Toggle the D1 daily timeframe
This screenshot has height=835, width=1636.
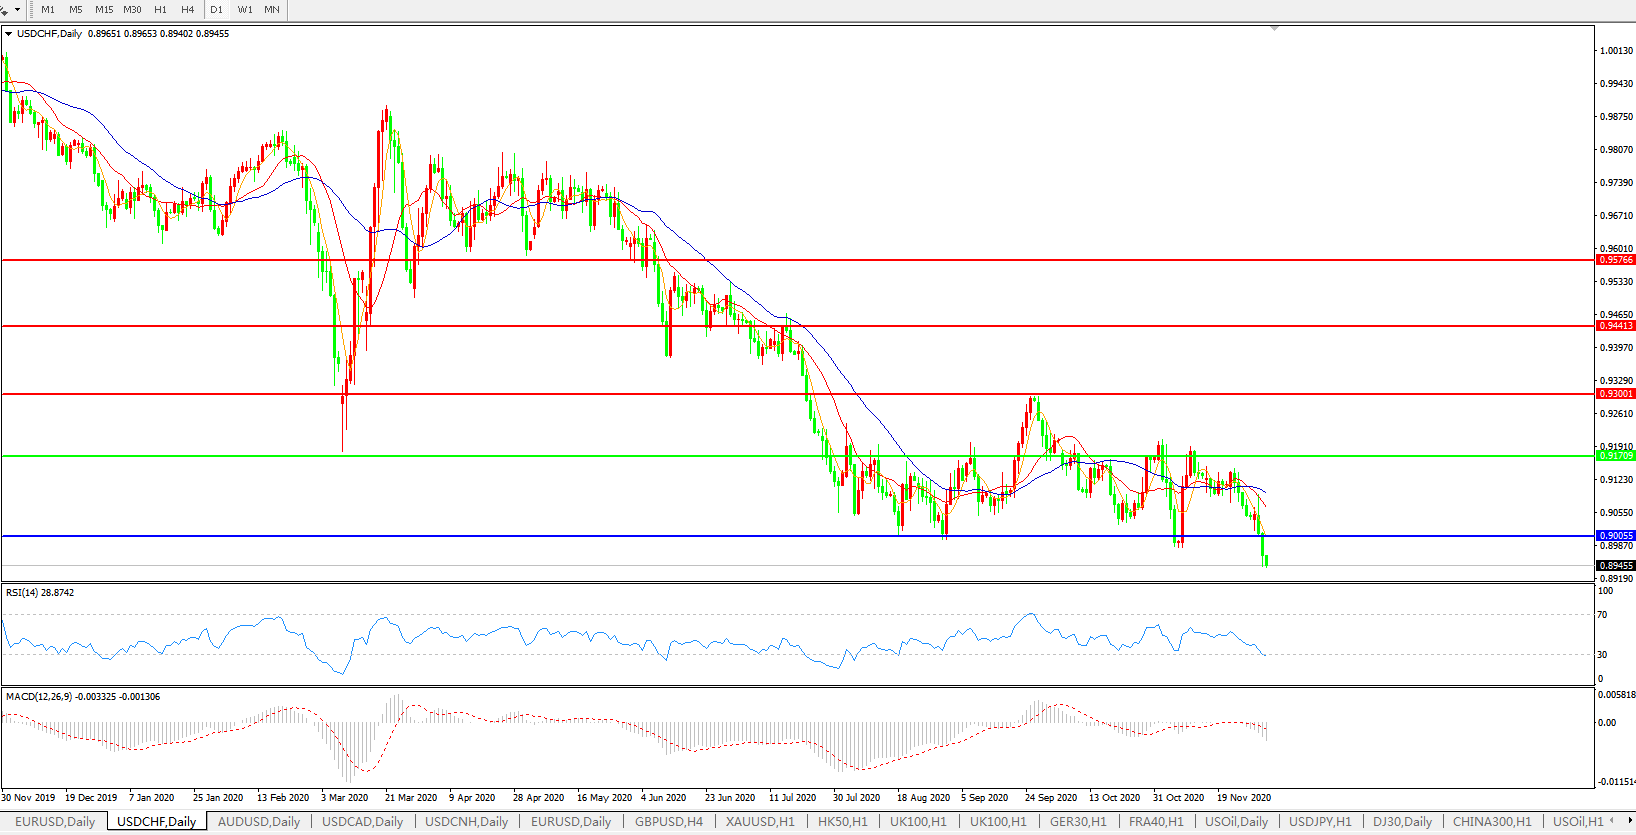216,10
